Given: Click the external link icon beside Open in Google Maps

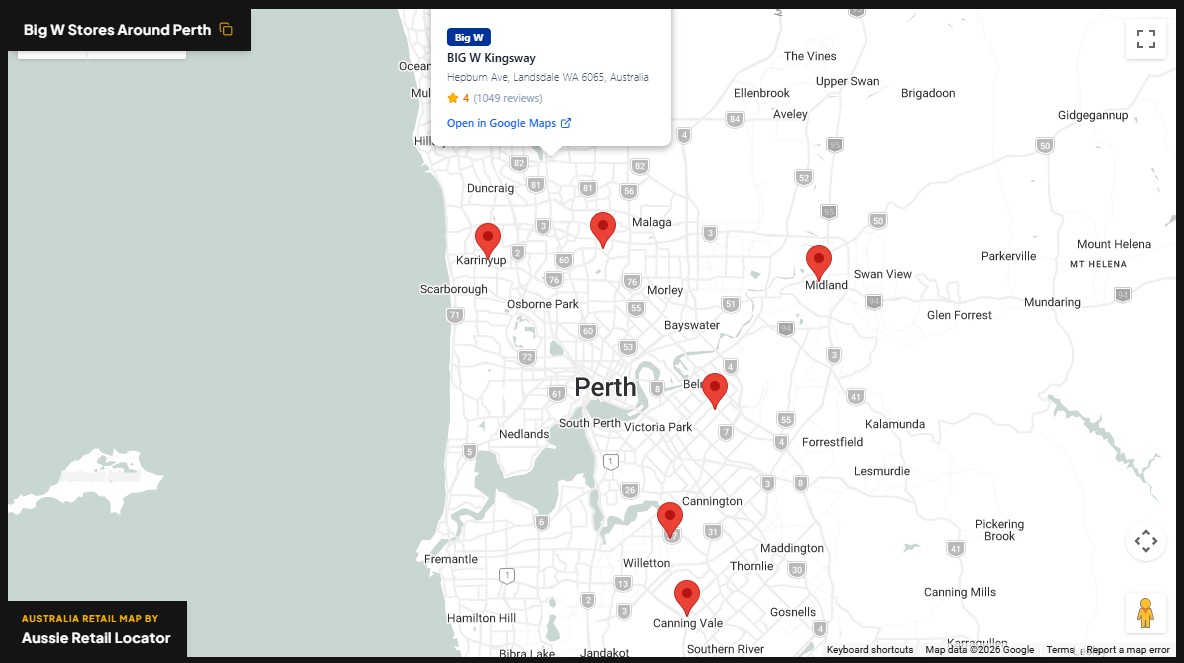Looking at the screenshot, I should [x=566, y=123].
